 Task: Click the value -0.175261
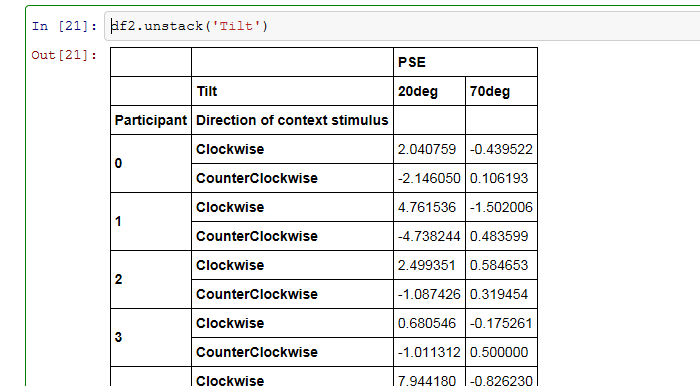tap(501, 323)
